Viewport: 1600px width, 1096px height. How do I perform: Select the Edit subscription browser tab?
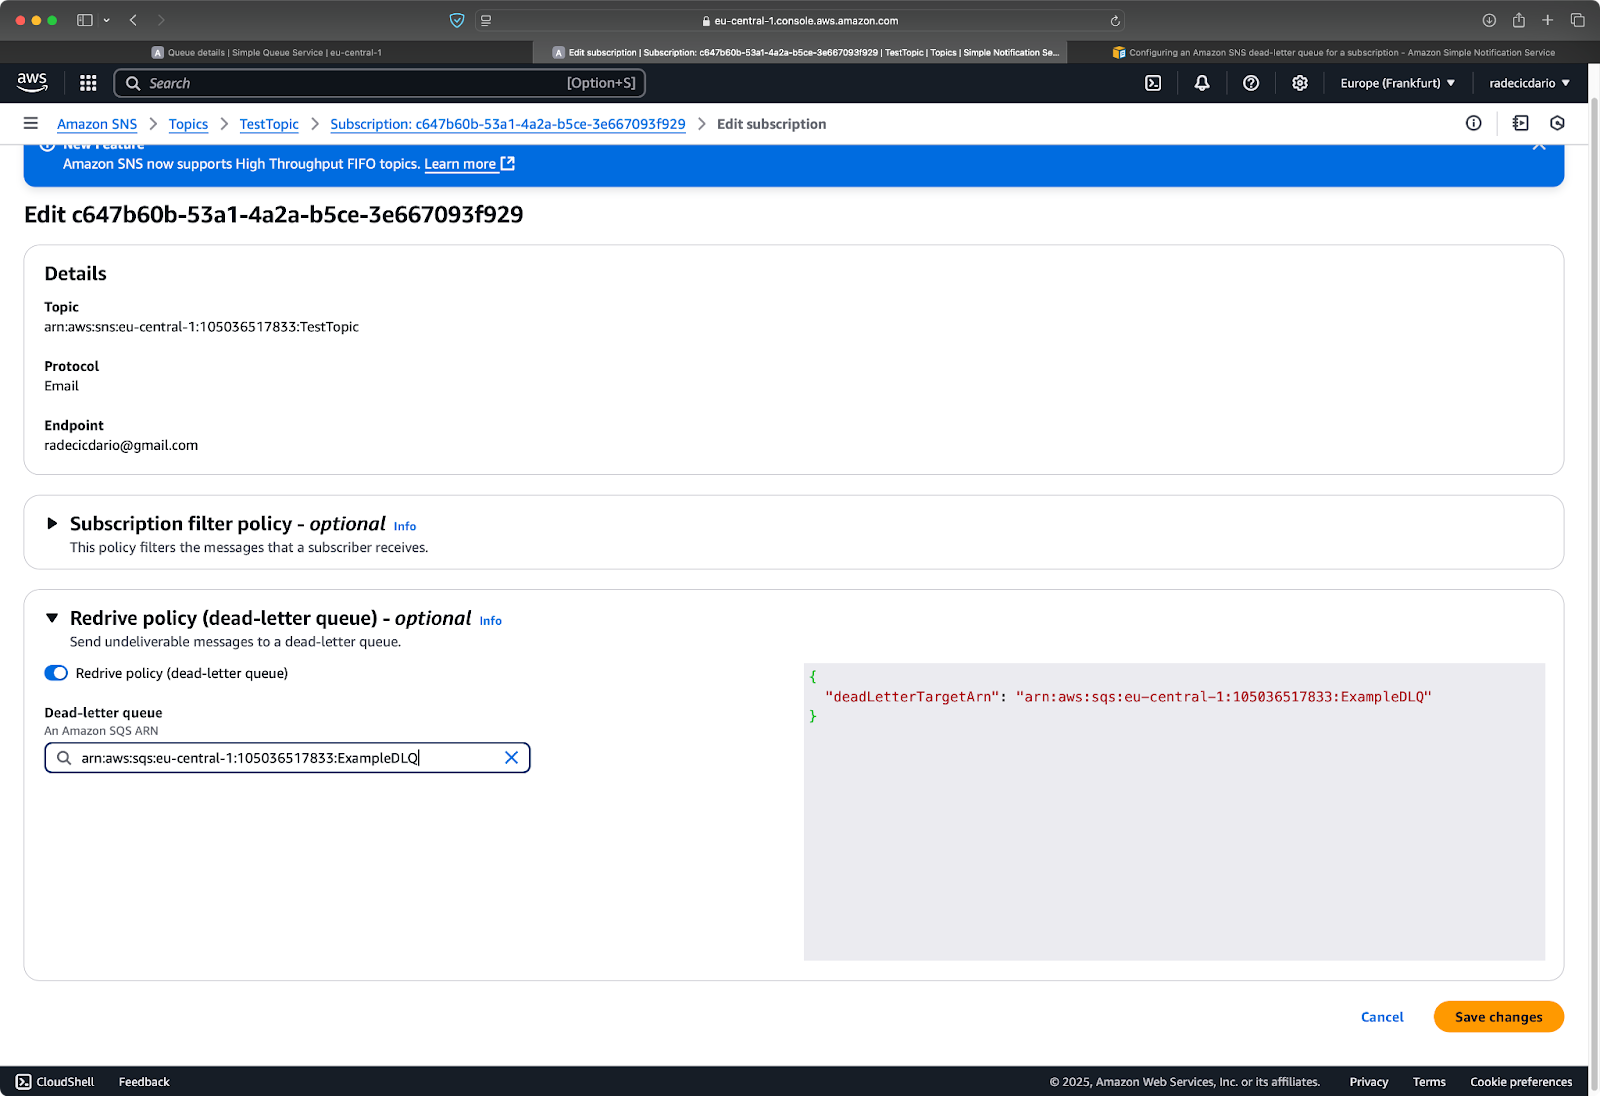[800, 52]
